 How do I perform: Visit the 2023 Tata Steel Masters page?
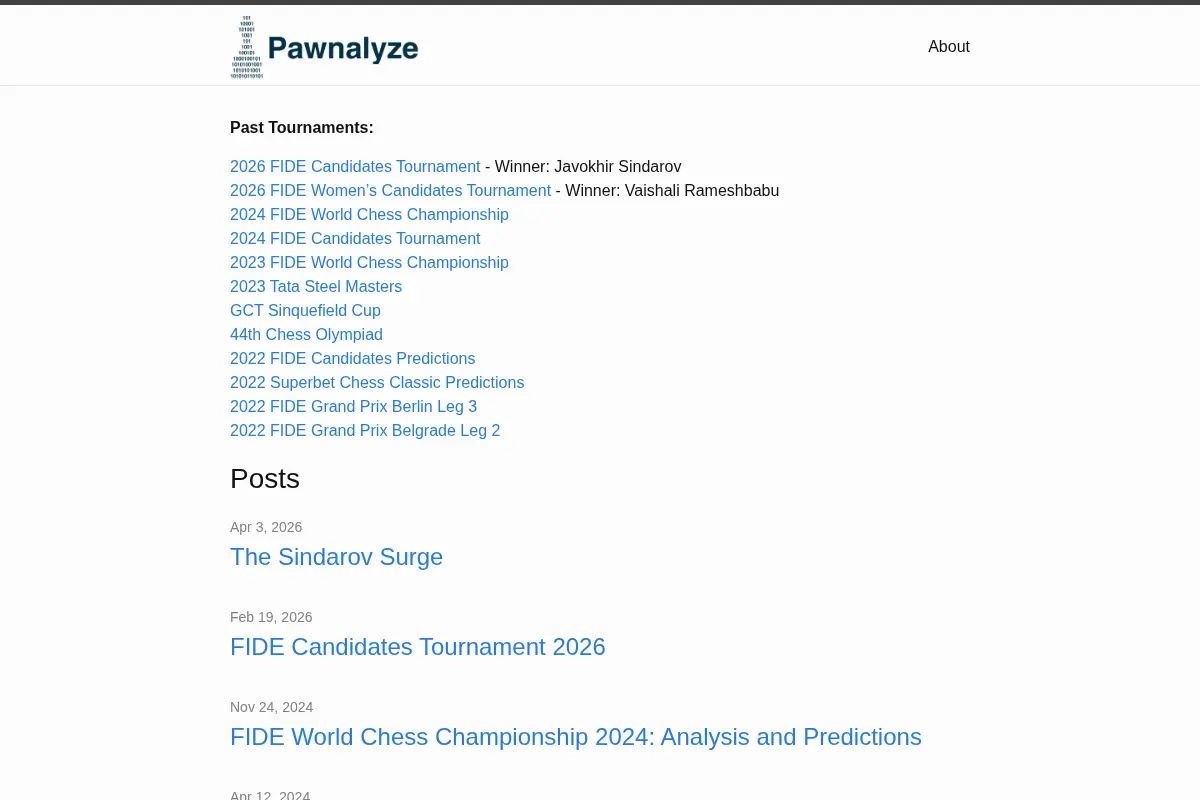(316, 287)
